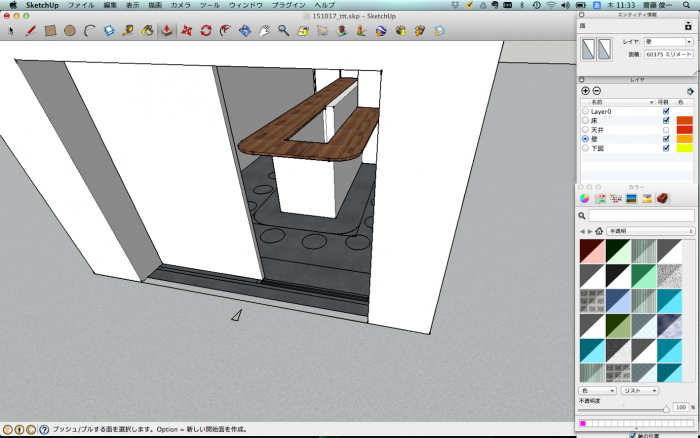Choose the Pan hand tool

[265, 30]
